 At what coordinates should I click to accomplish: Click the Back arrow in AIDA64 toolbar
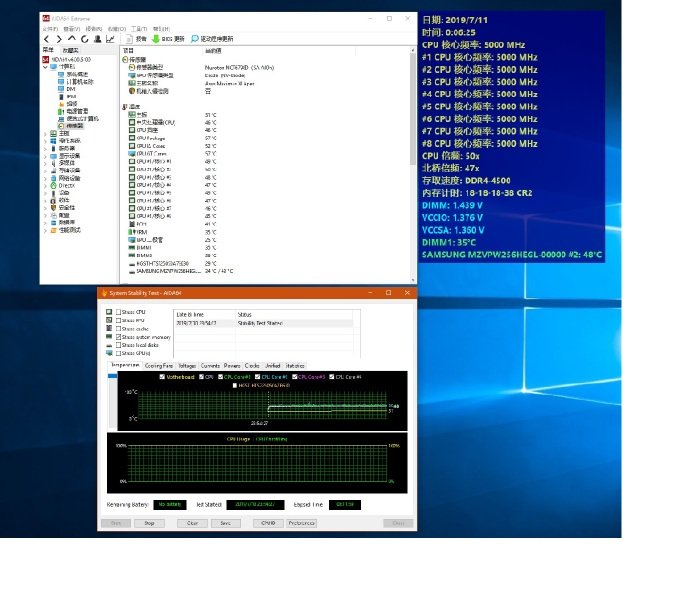[46, 39]
